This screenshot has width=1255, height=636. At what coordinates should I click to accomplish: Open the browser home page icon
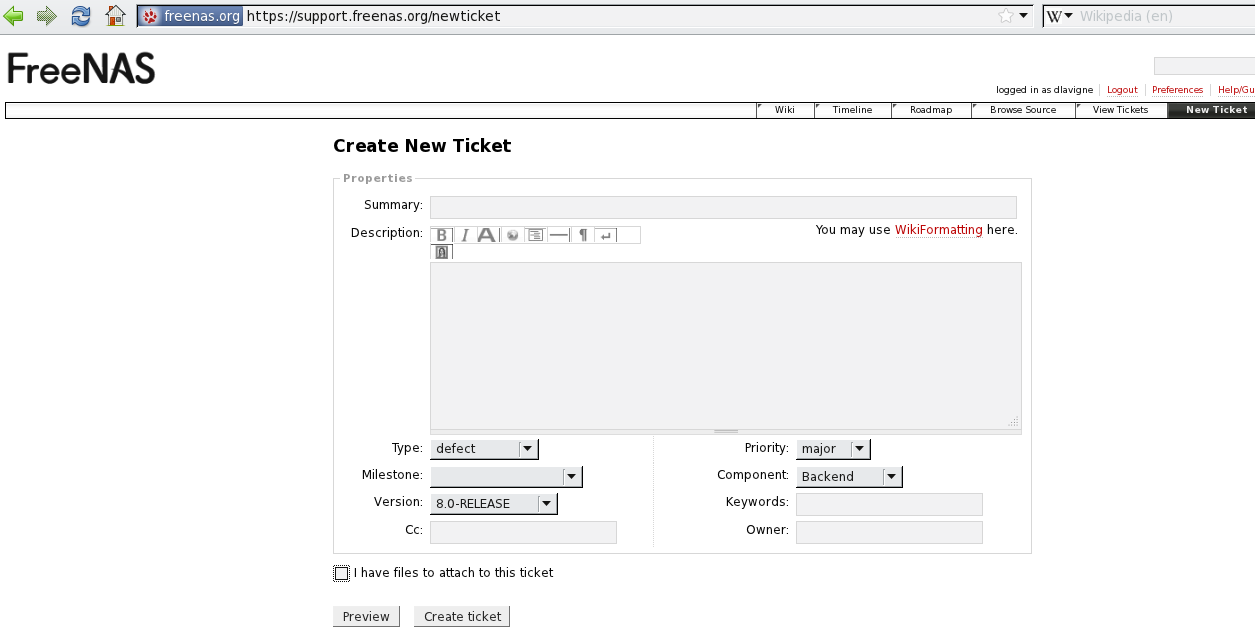pos(116,15)
